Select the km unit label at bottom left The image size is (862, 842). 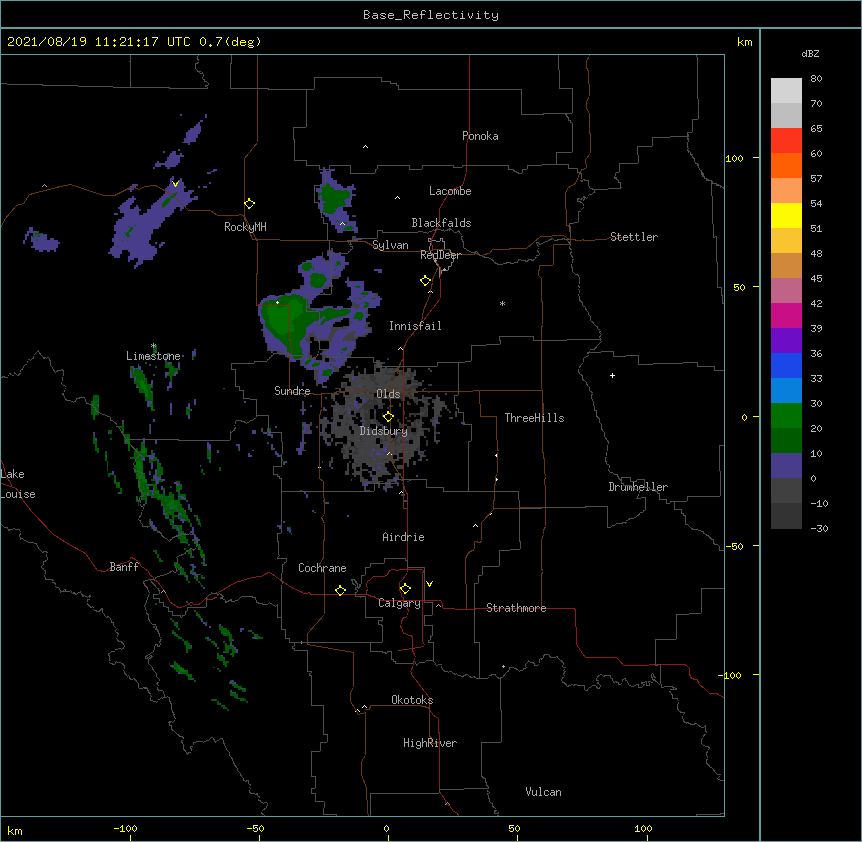[x=15, y=831]
